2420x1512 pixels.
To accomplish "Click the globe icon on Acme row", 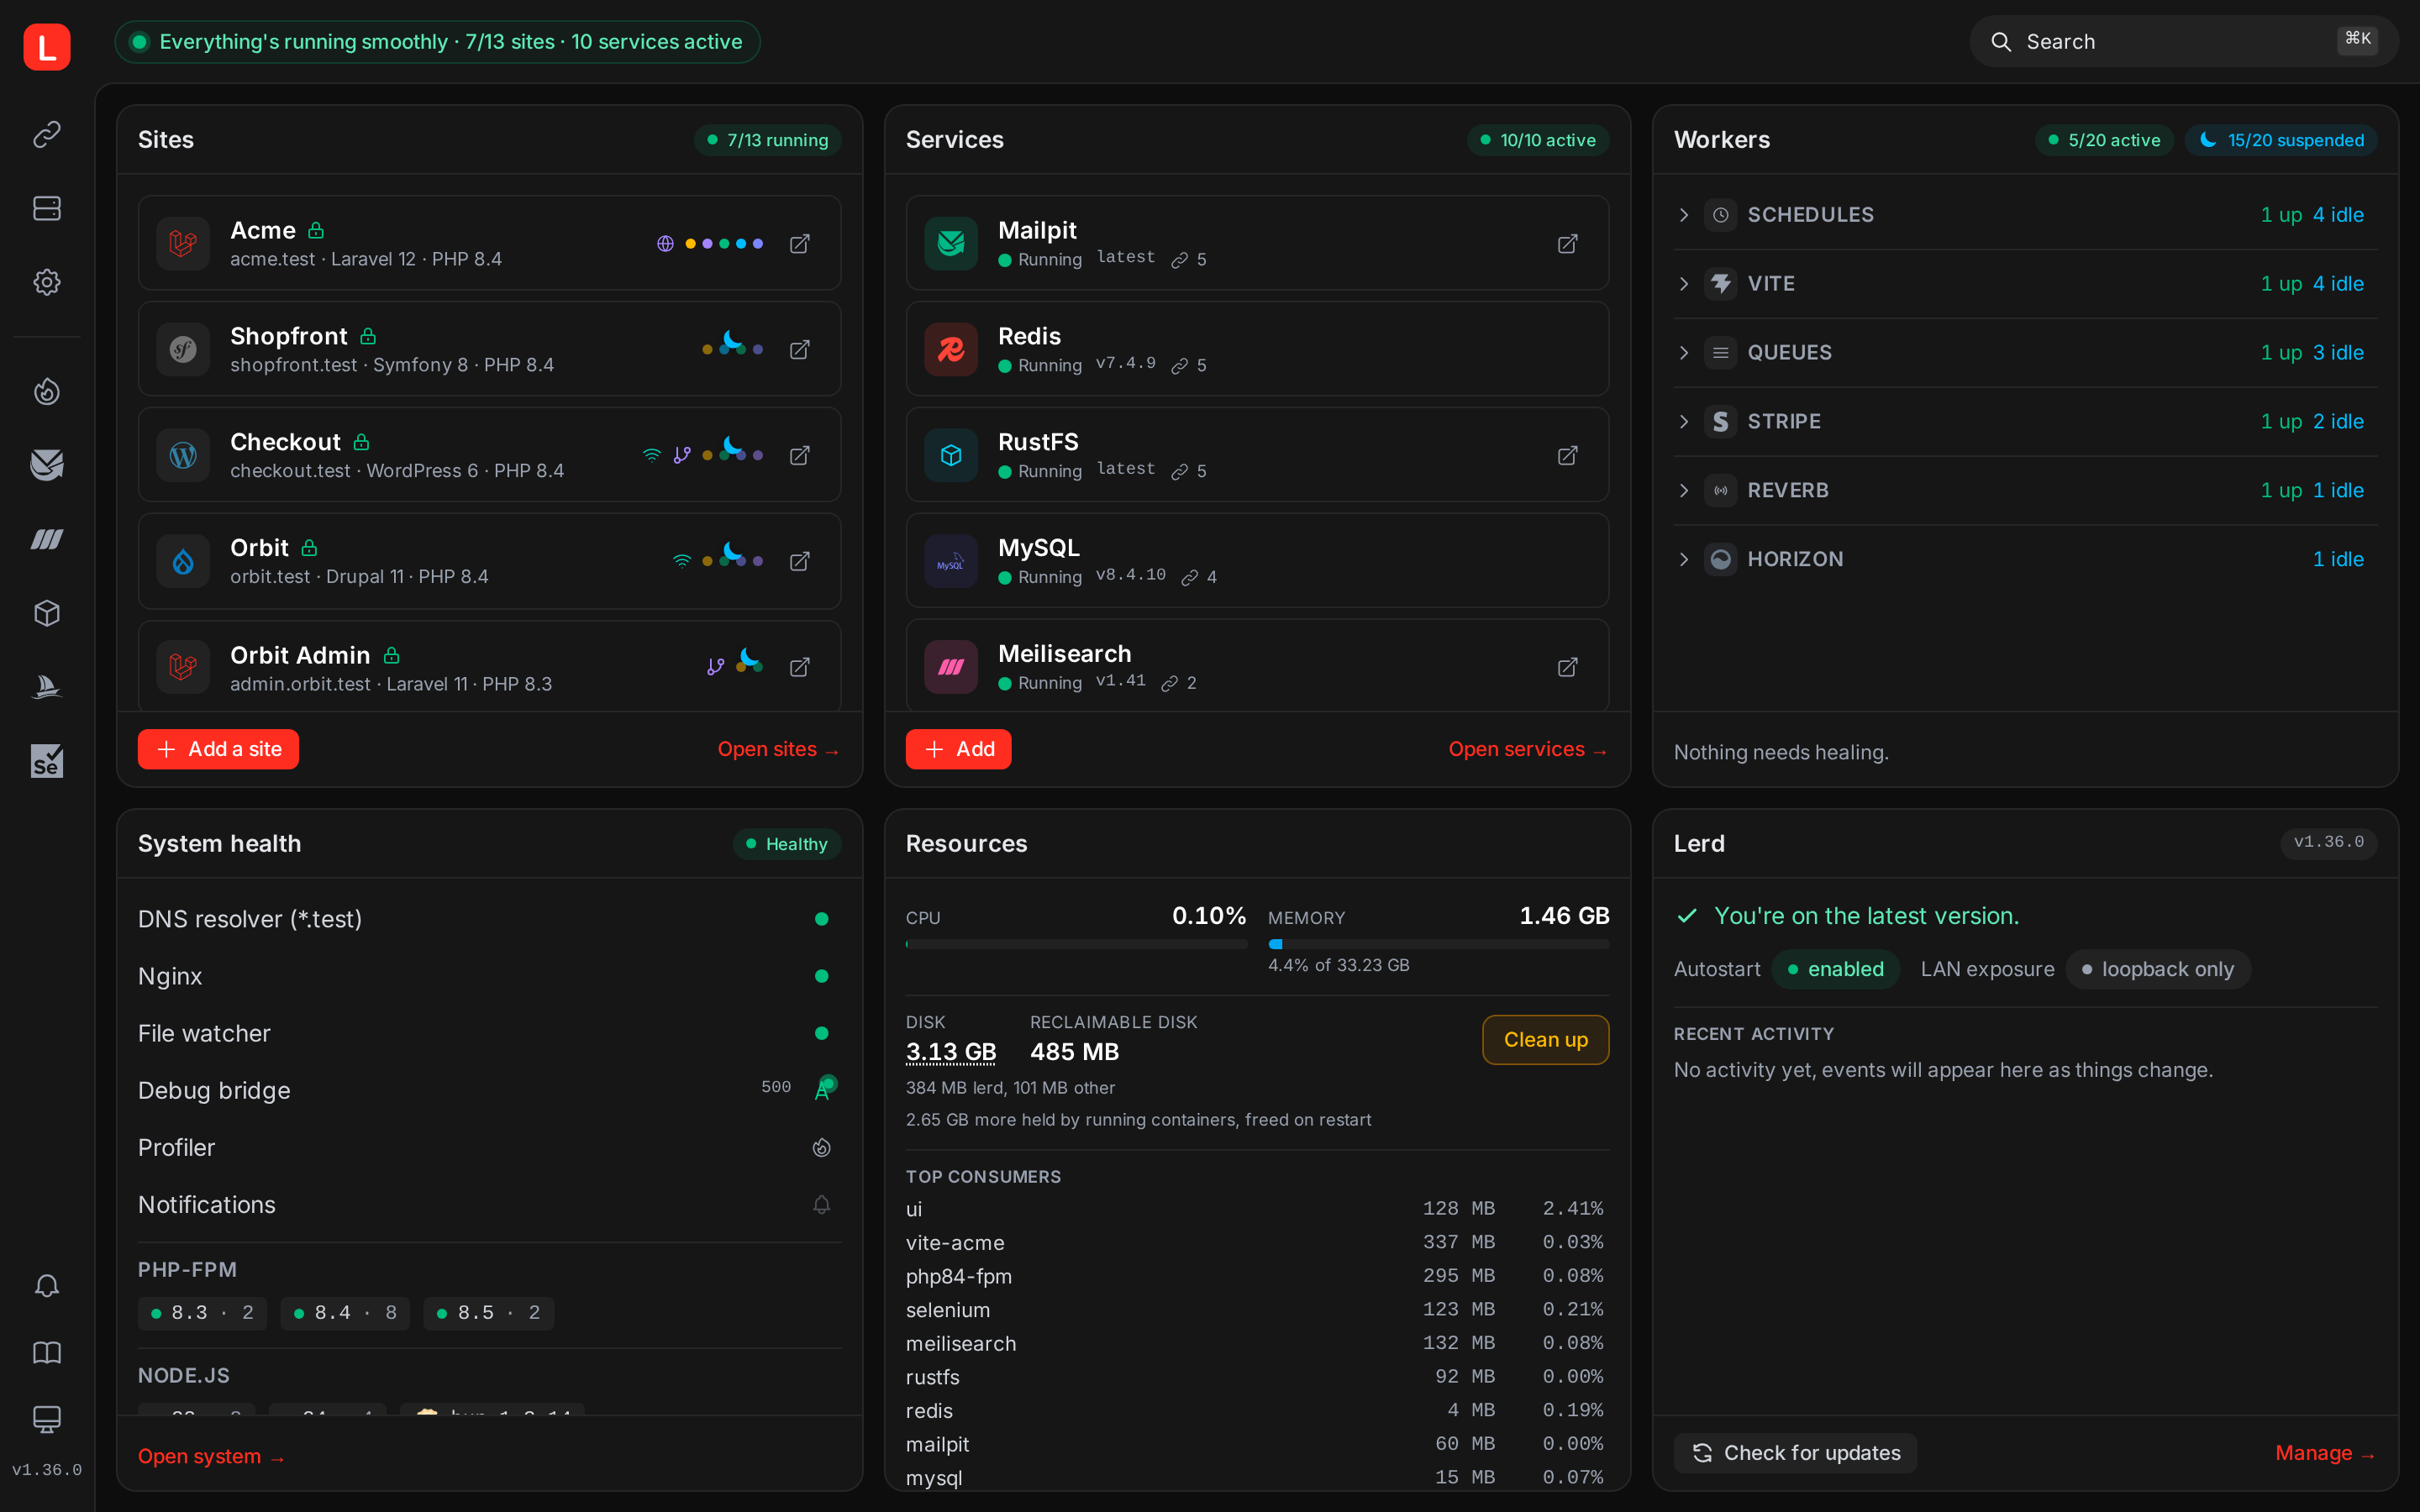I will 665,244.
